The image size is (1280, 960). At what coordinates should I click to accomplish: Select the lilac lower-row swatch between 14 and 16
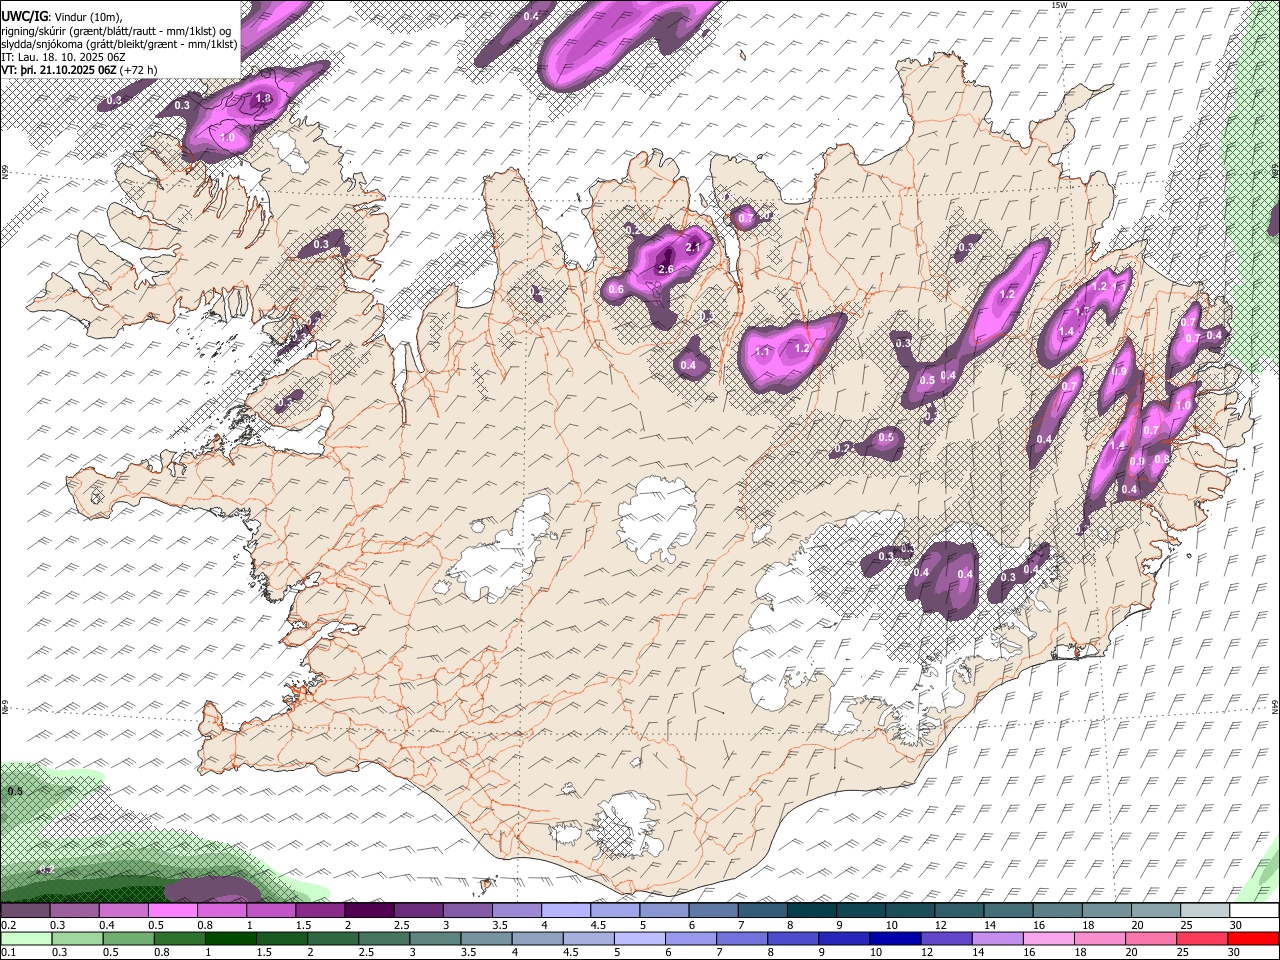coord(998,938)
